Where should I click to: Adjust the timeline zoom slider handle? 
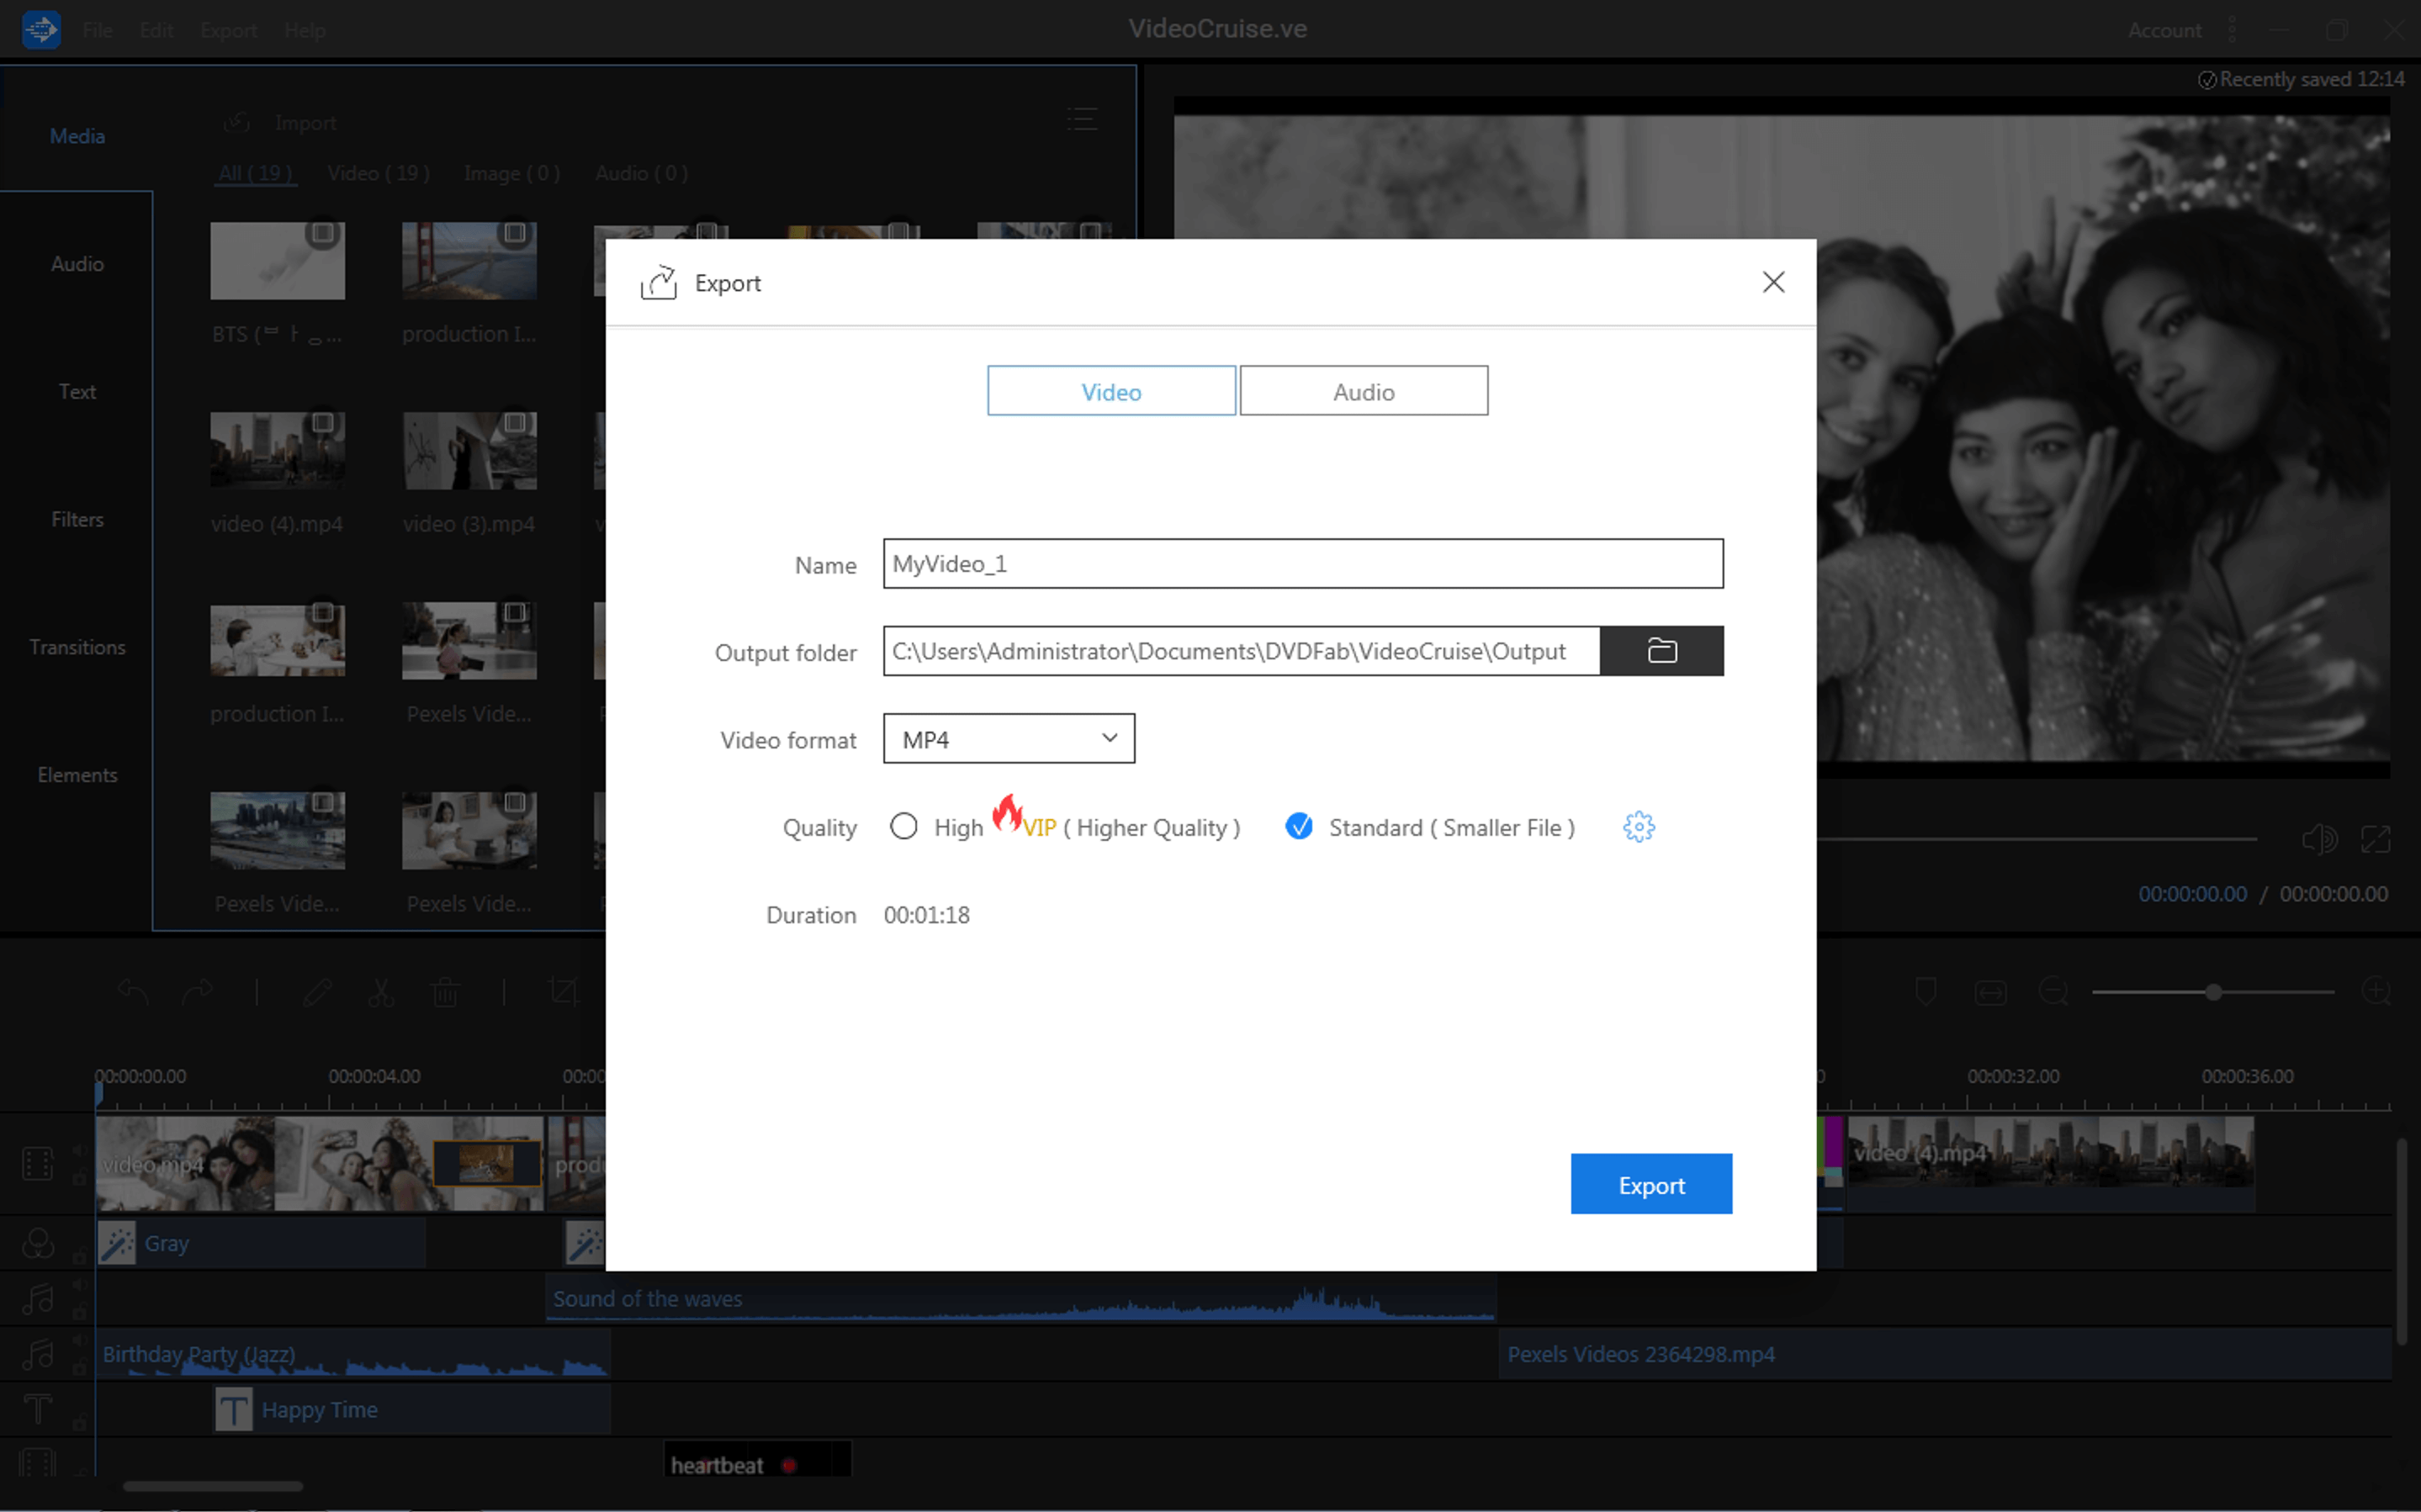coord(2213,992)
